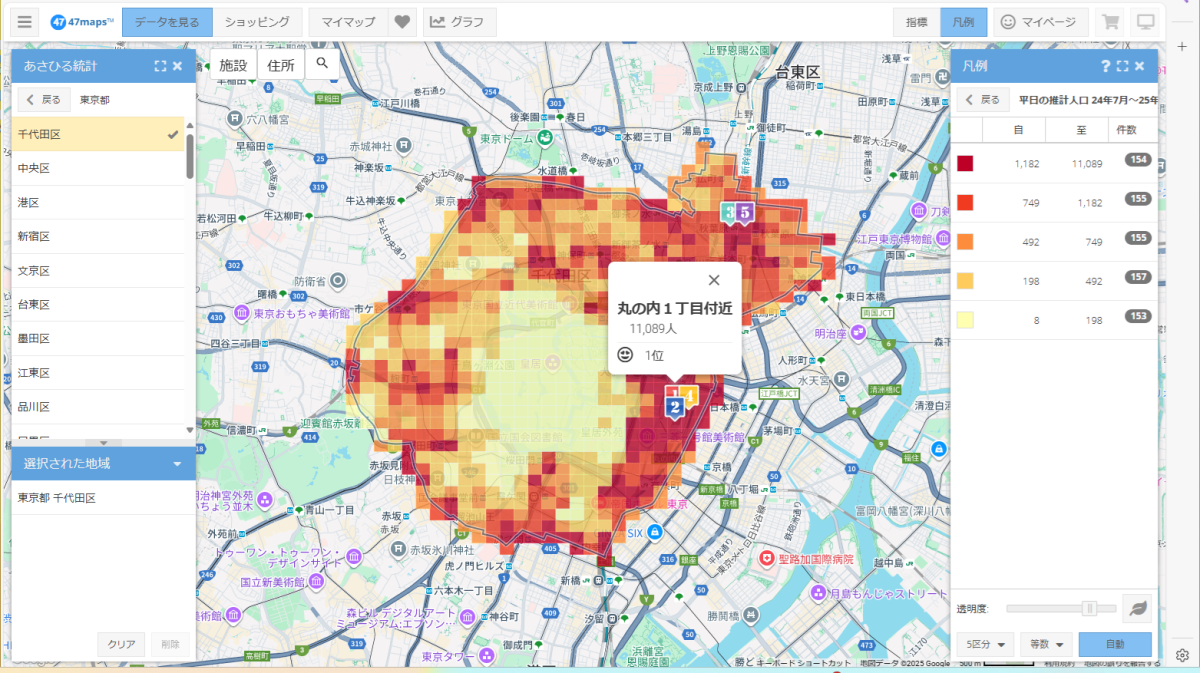Click the monitor display icon
The width and height of the screenshot is (1200, 673).
tap(1146, 22)
